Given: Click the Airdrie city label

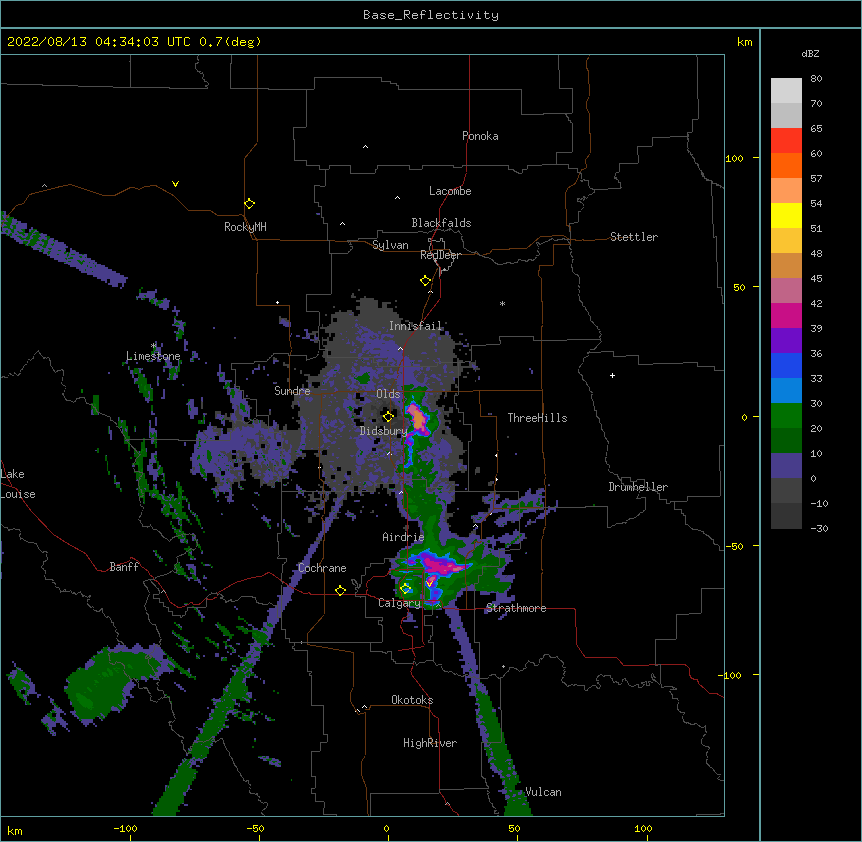Looking at the screenshot, I should [x=403, y=537].
